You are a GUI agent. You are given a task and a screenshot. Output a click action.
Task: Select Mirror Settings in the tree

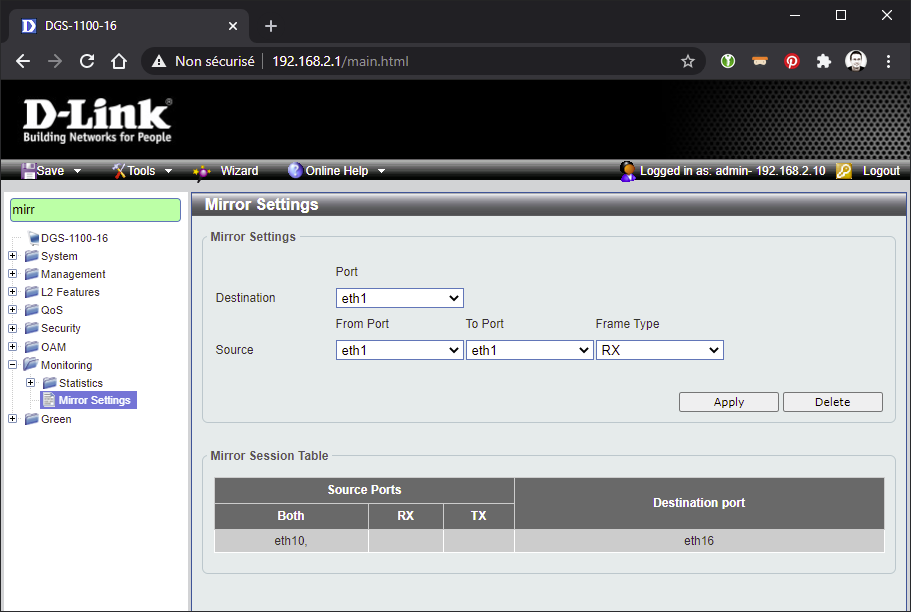coord(94,400)
